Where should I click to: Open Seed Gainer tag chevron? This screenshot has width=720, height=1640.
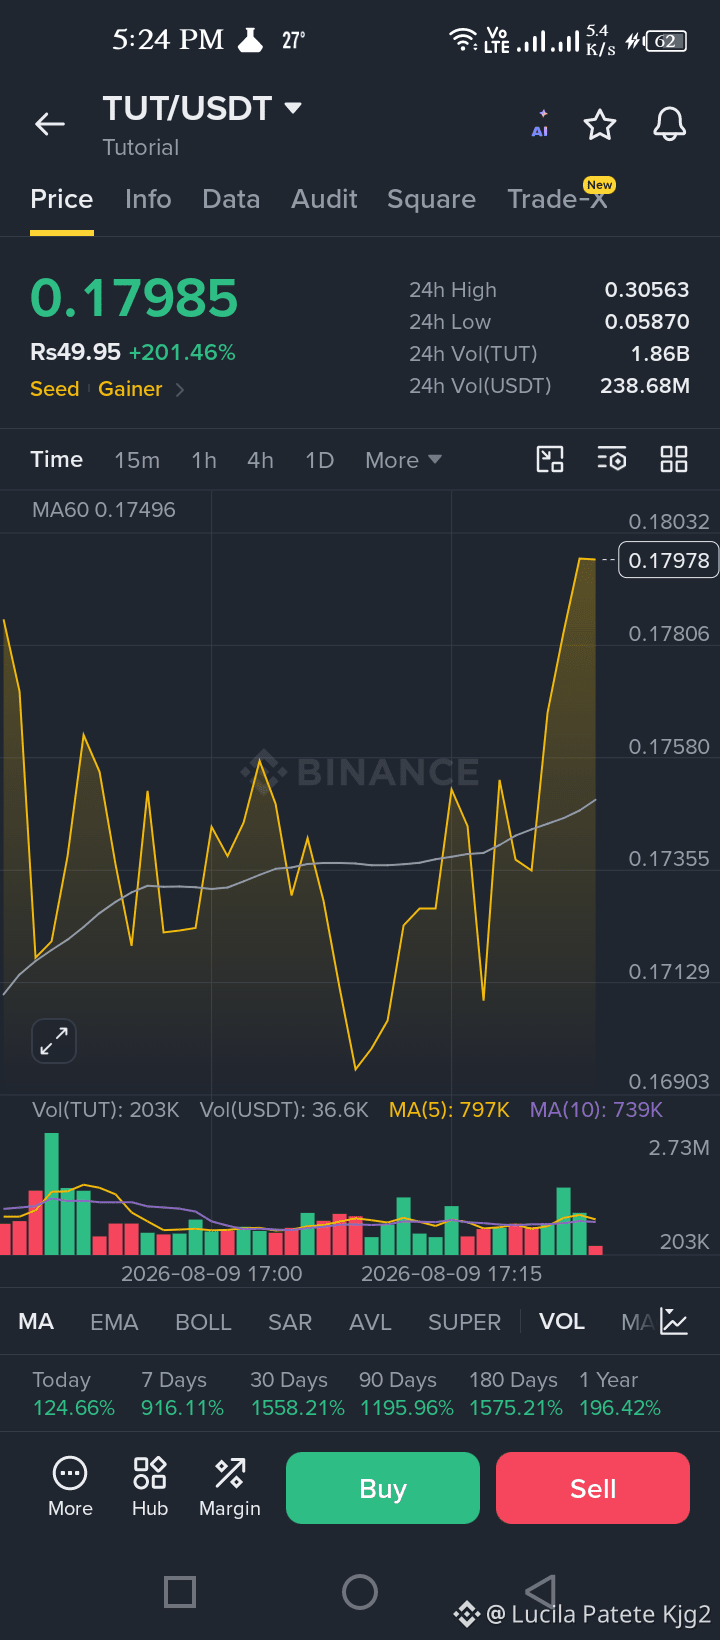pyautogui.click(x=180, y=389)
